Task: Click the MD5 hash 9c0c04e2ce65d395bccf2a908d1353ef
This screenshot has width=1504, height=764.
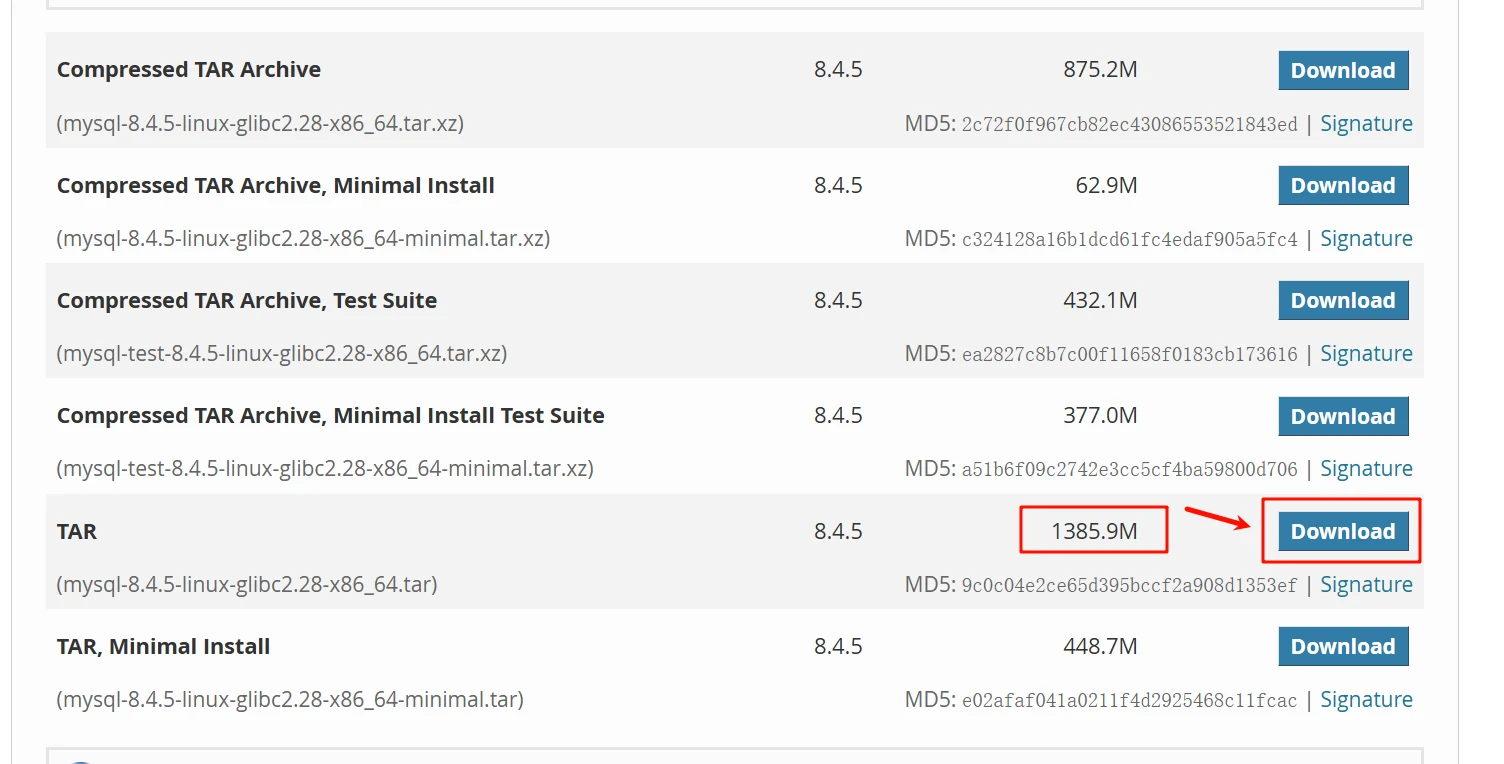Action: [x=1129, y=586]
